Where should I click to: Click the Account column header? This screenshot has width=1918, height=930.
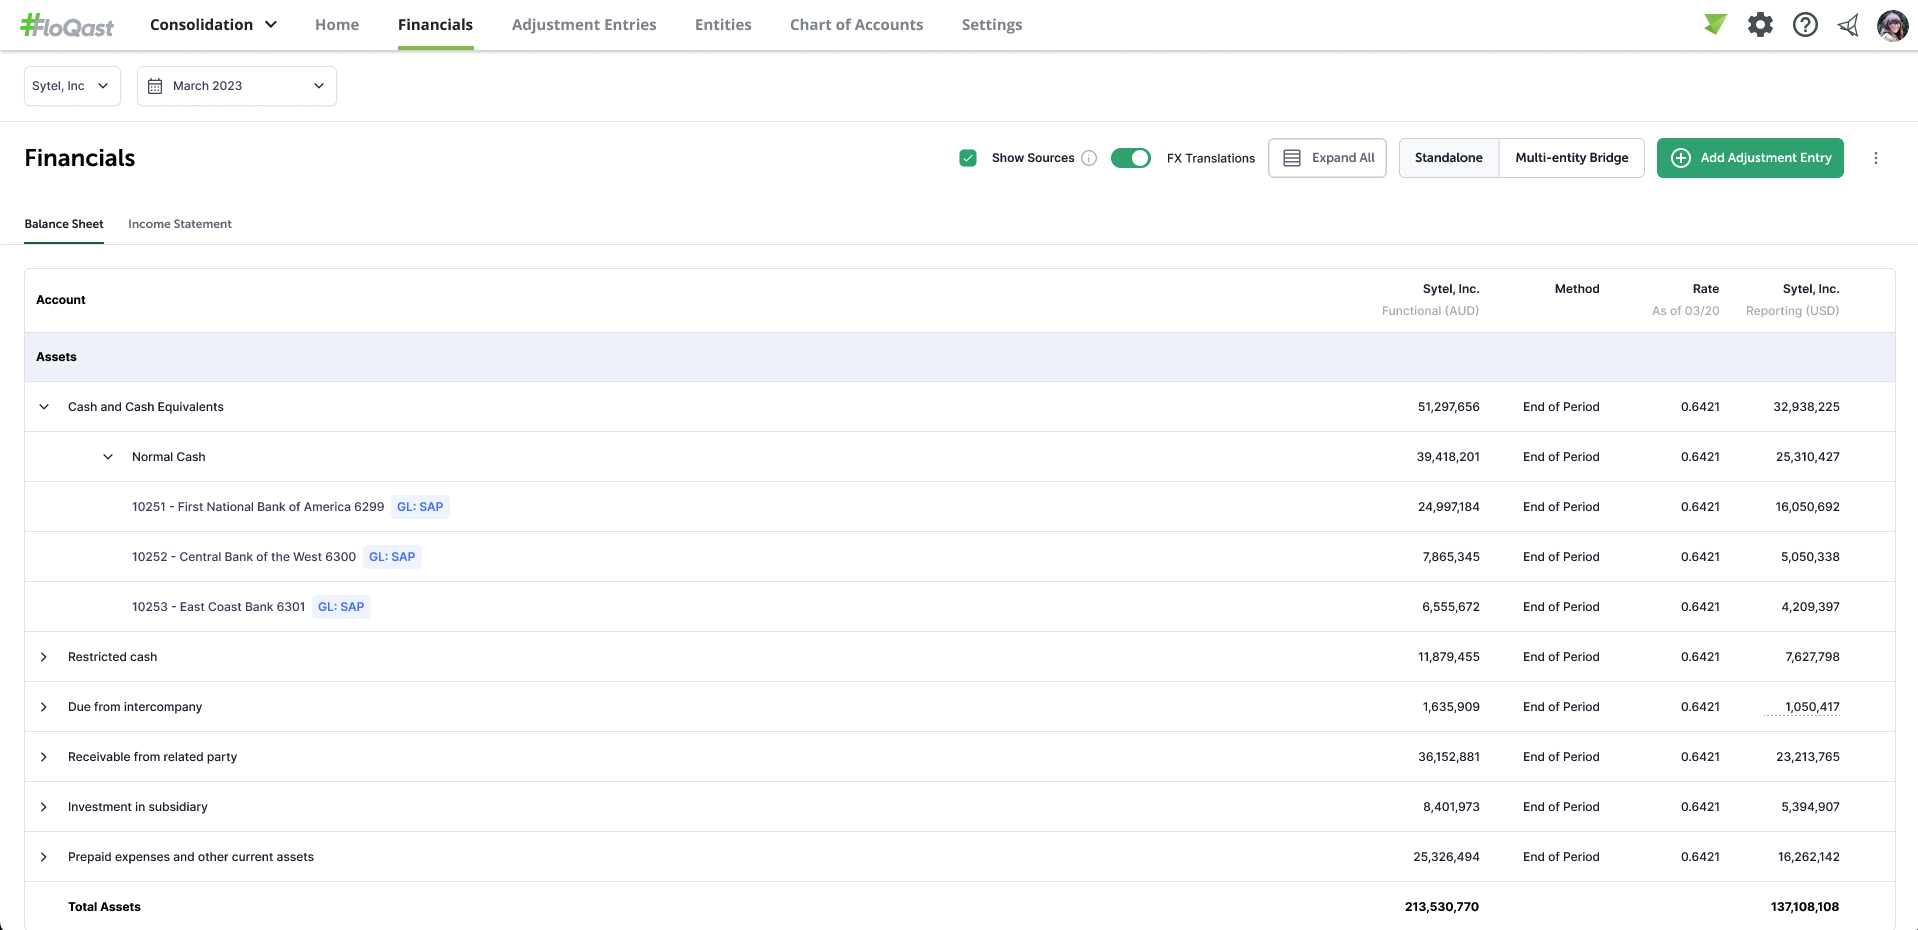(x=61, y=300)
